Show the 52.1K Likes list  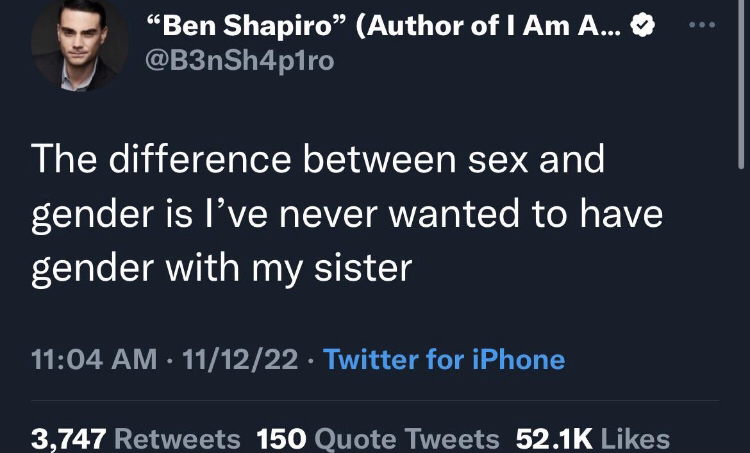tap(592, 438)
